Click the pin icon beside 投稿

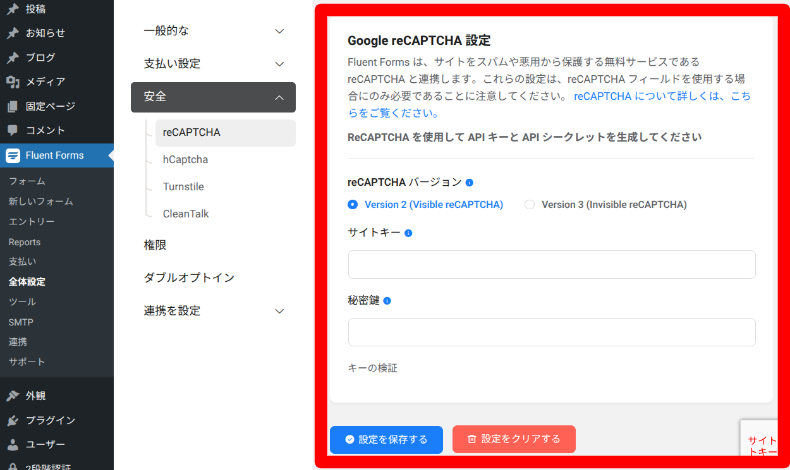point(13,9)
